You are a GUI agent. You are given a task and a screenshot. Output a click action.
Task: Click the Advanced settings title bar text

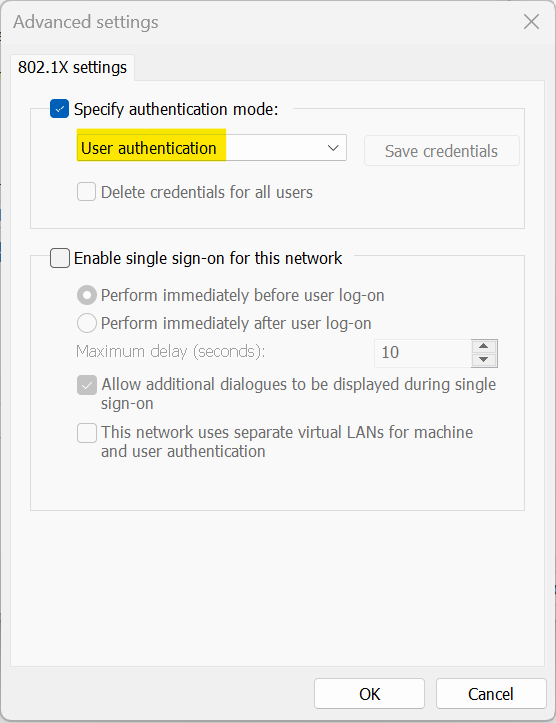coord(86,22)
